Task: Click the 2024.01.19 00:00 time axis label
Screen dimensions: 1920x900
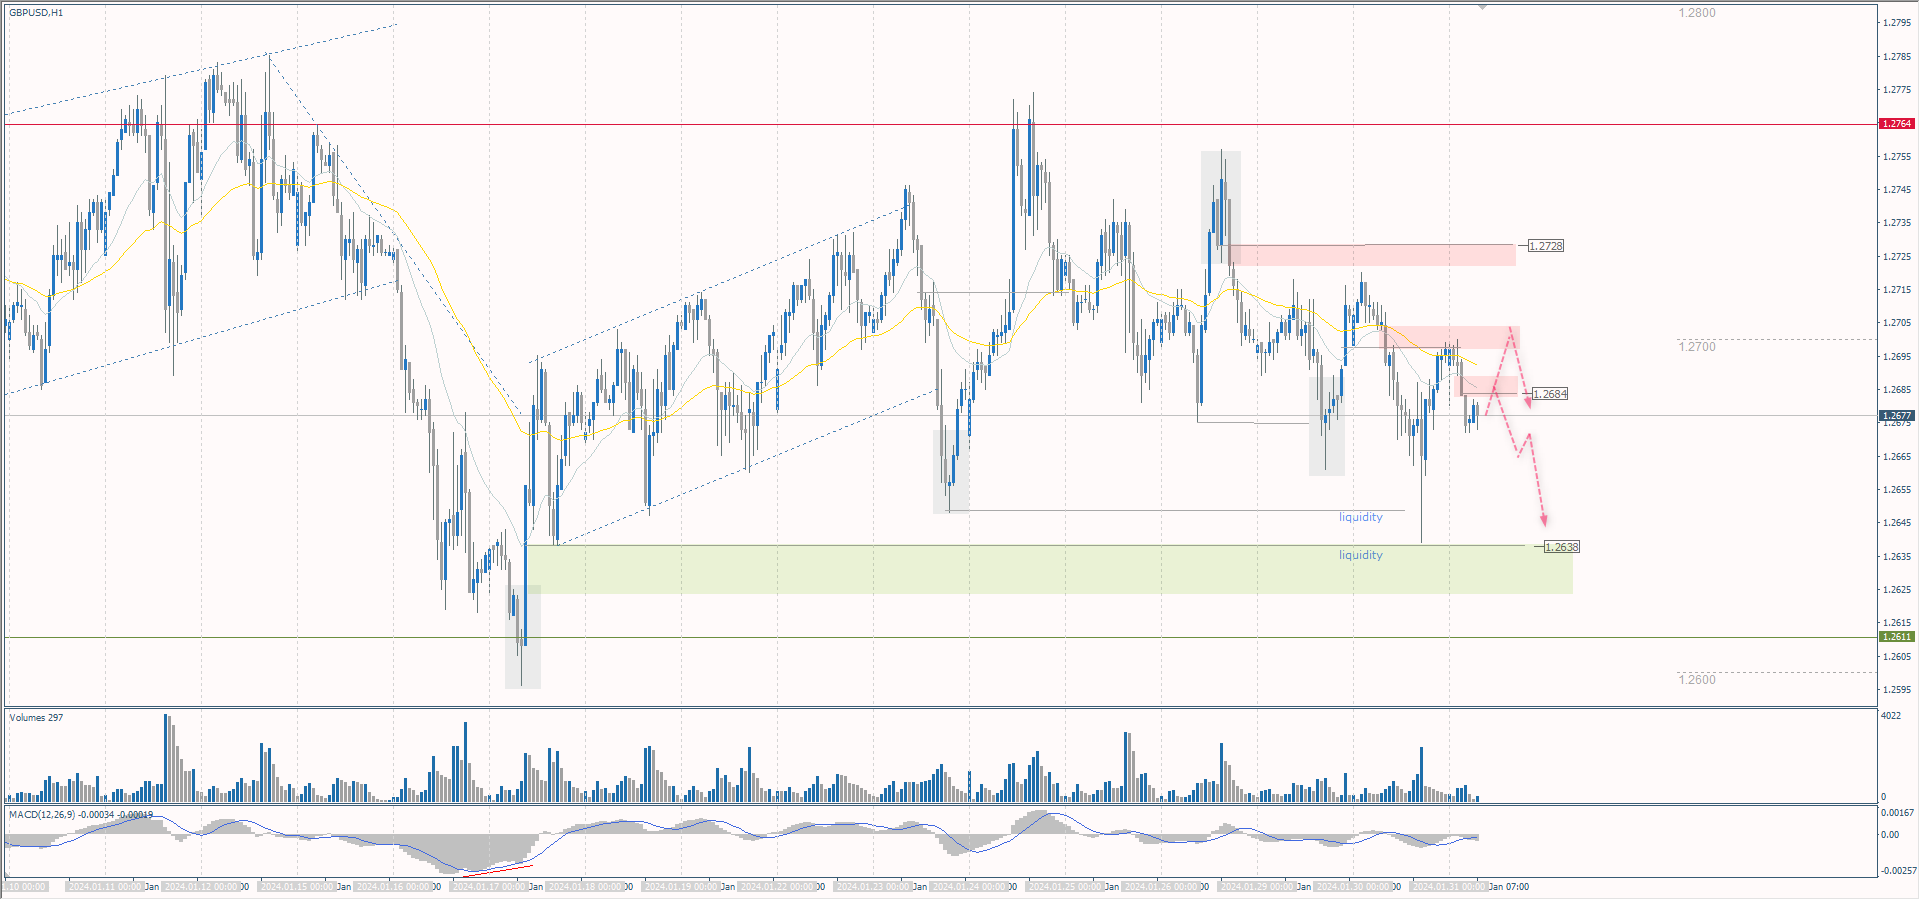Action: tap(681, 887)
